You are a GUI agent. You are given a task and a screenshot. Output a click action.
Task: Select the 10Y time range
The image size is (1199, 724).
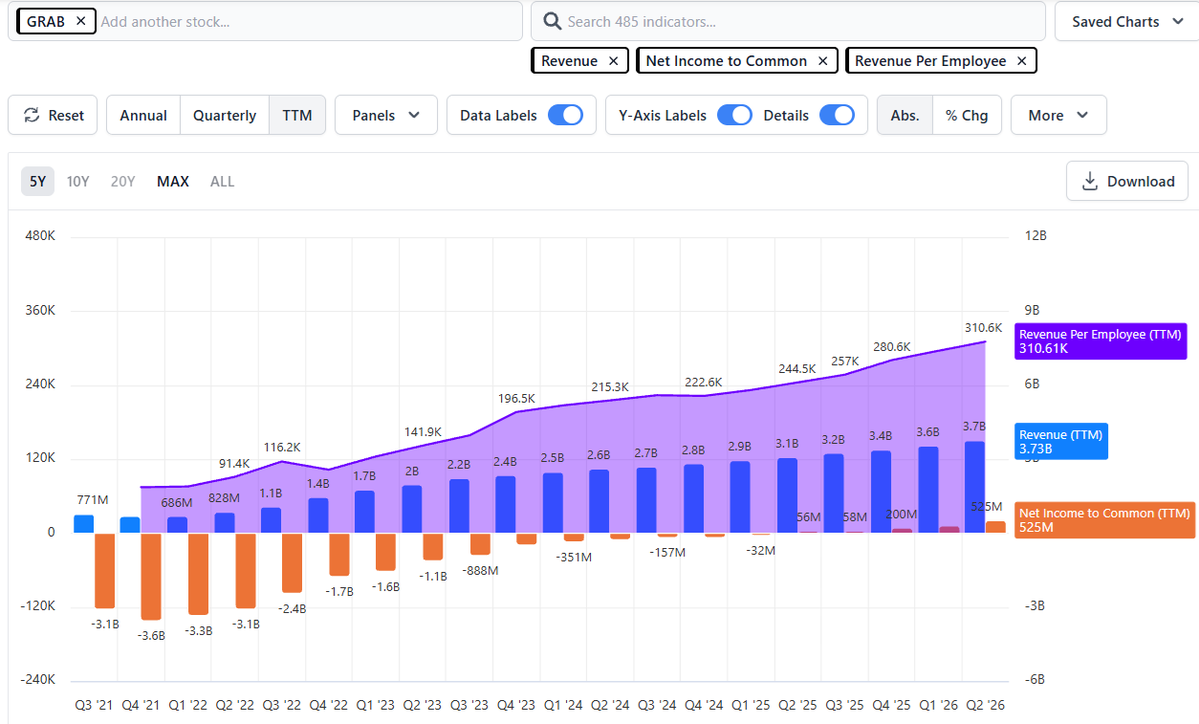[78, 181]
